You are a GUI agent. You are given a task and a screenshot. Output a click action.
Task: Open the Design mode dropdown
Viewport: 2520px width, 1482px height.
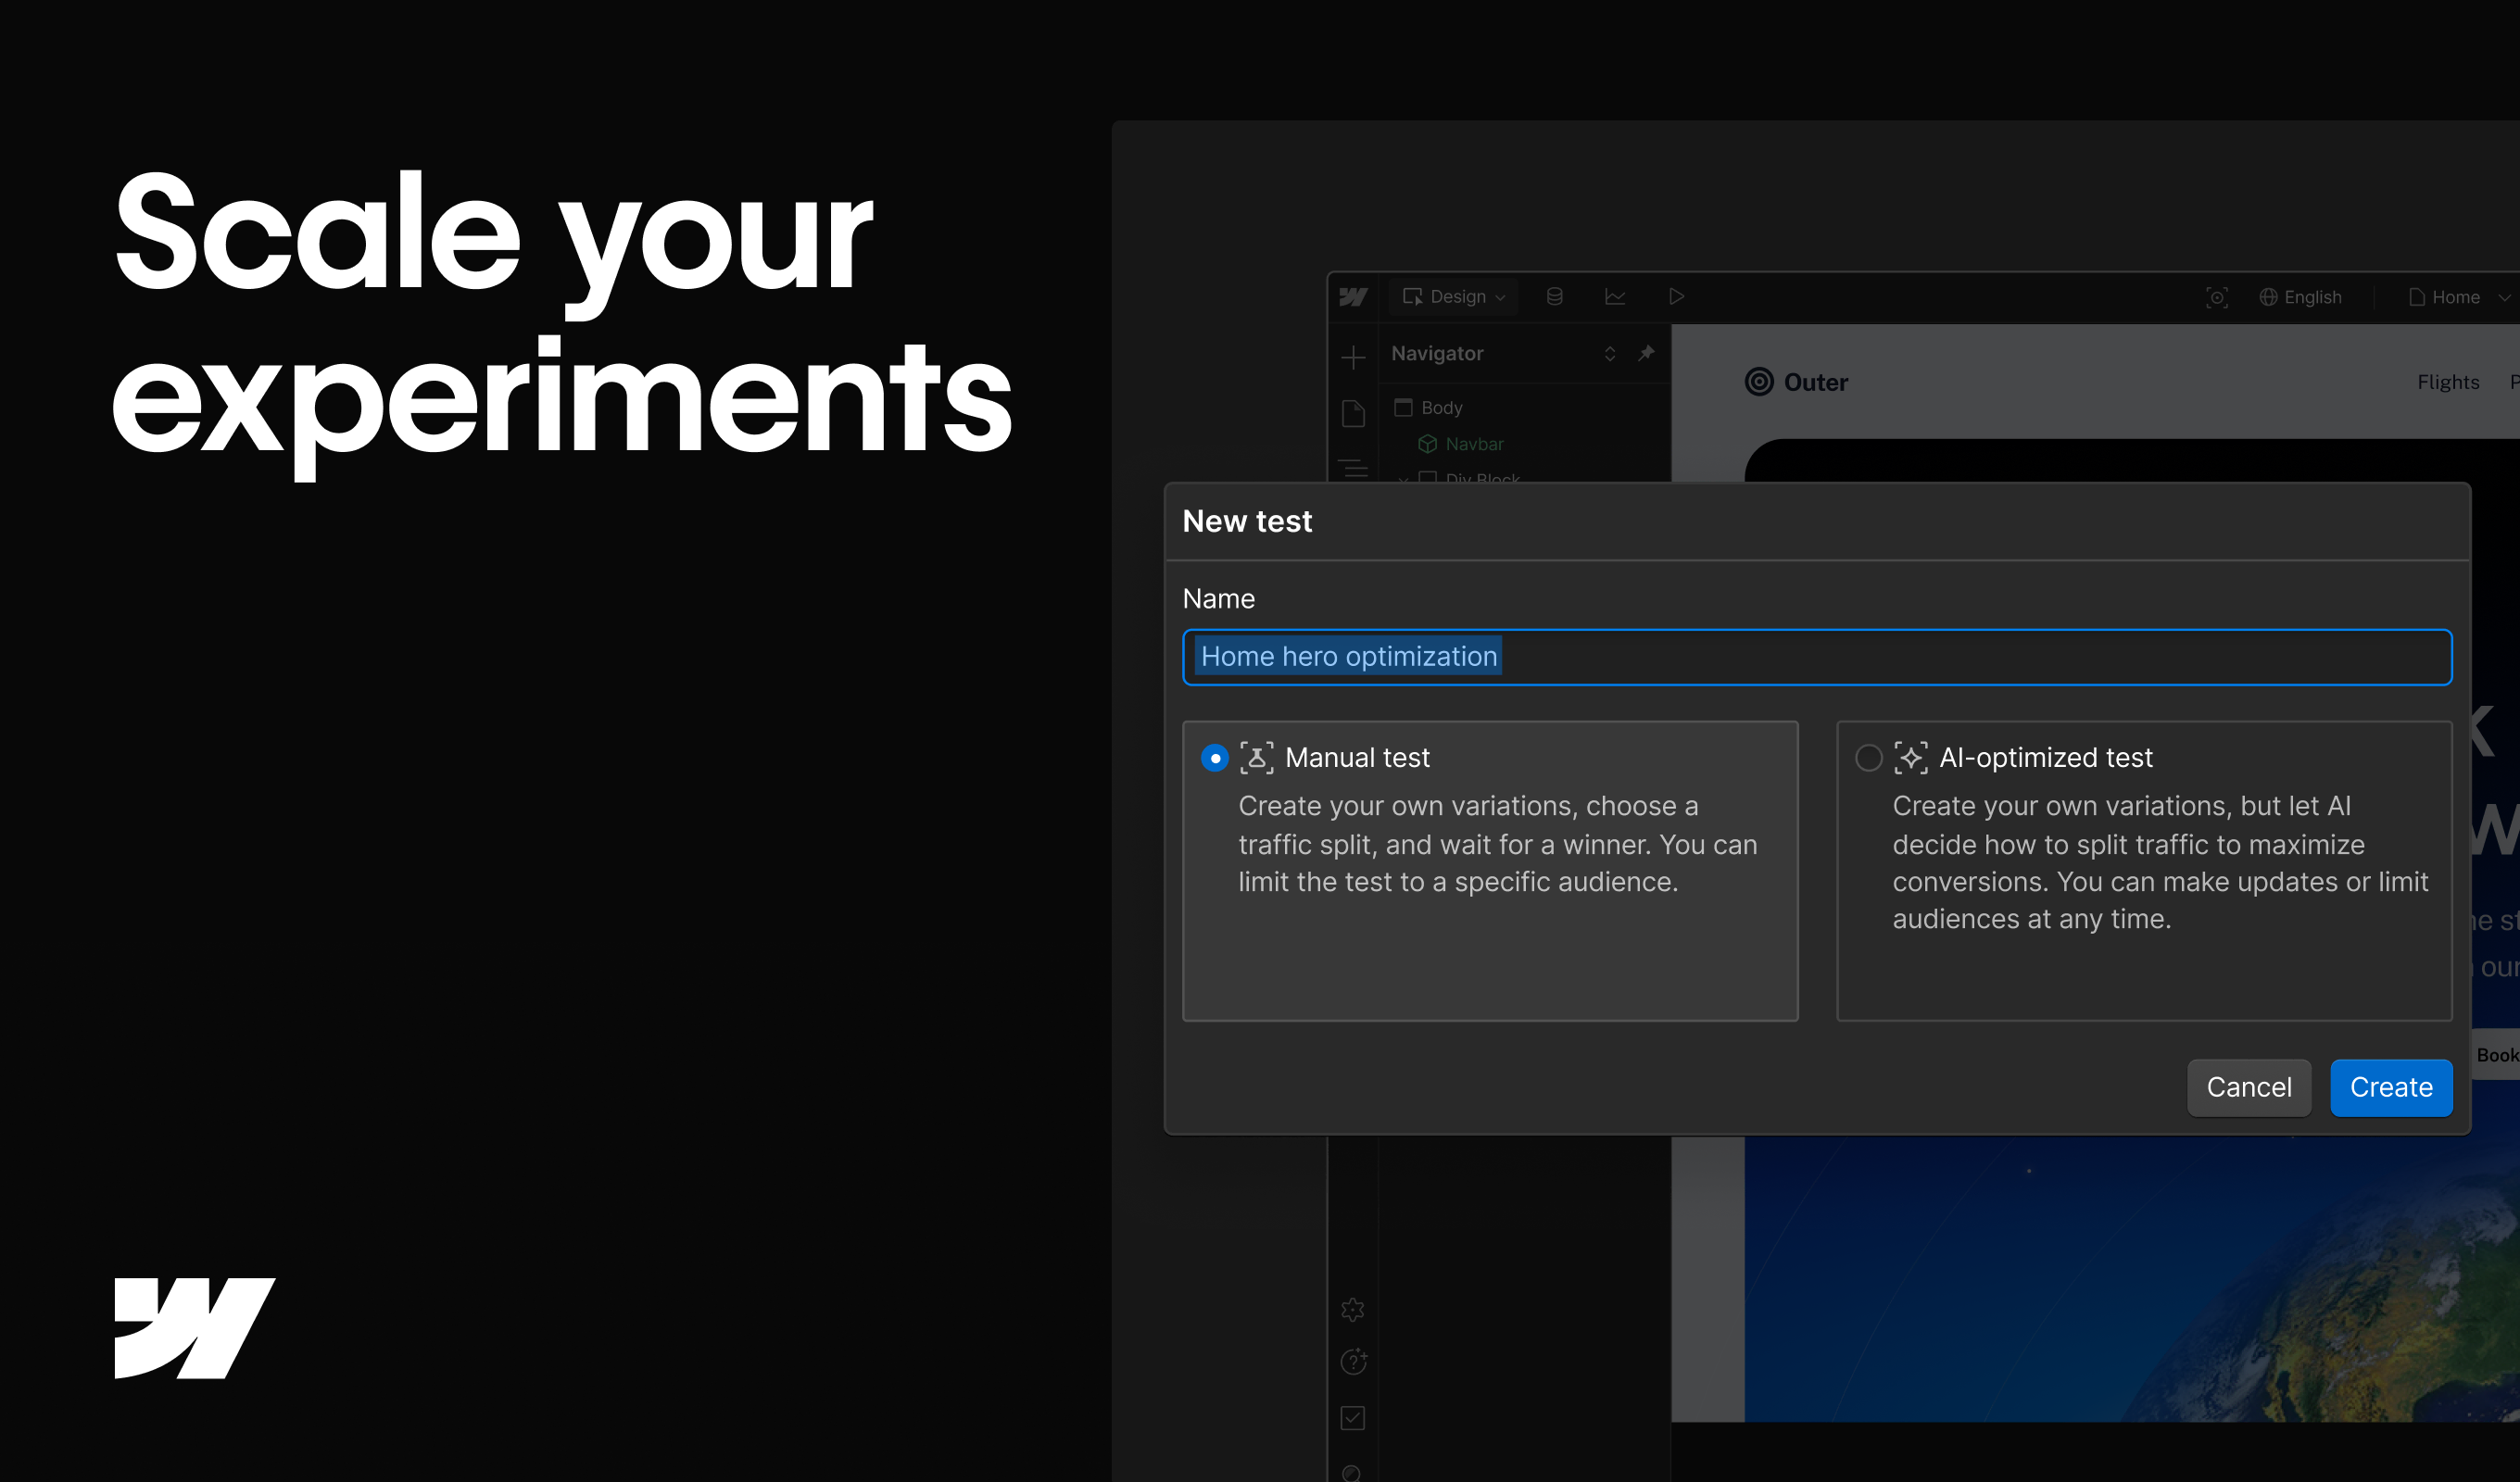click(x=1454, y=297)
